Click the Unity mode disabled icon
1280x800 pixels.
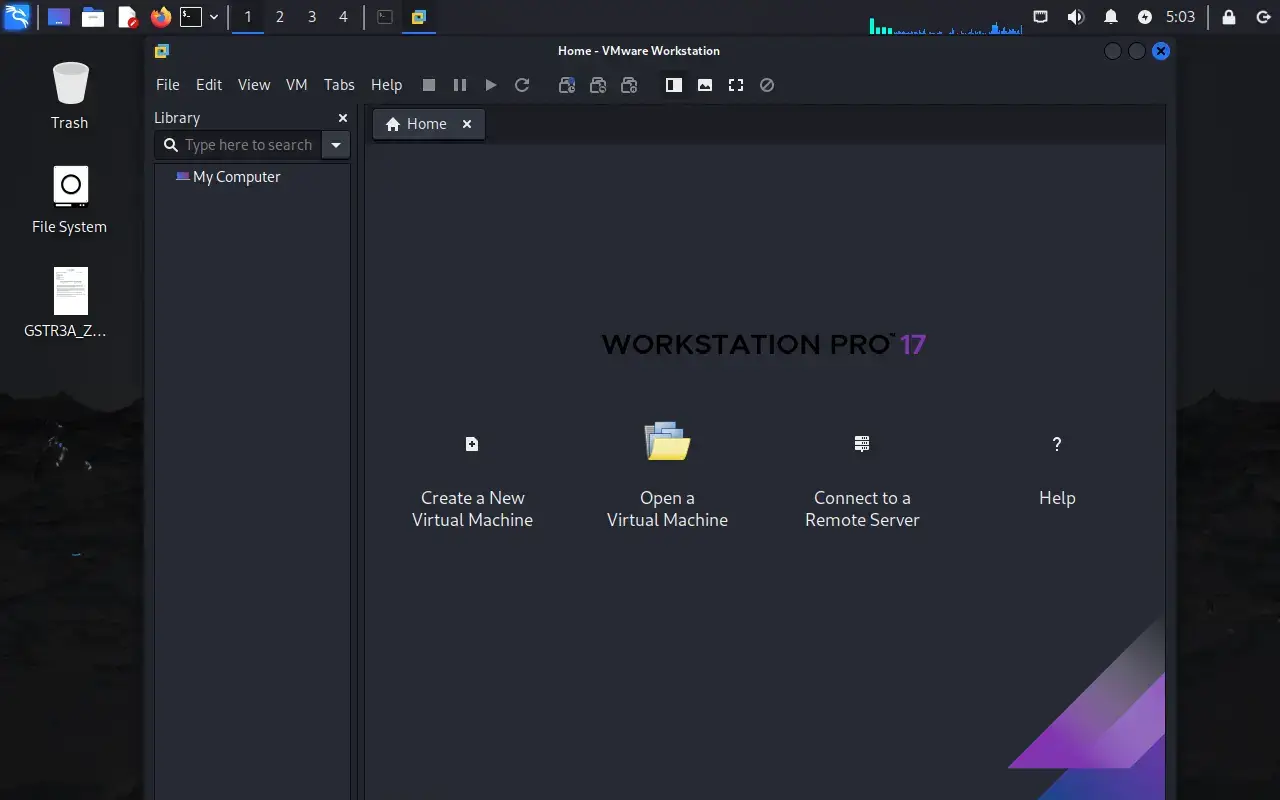point(767,85)
